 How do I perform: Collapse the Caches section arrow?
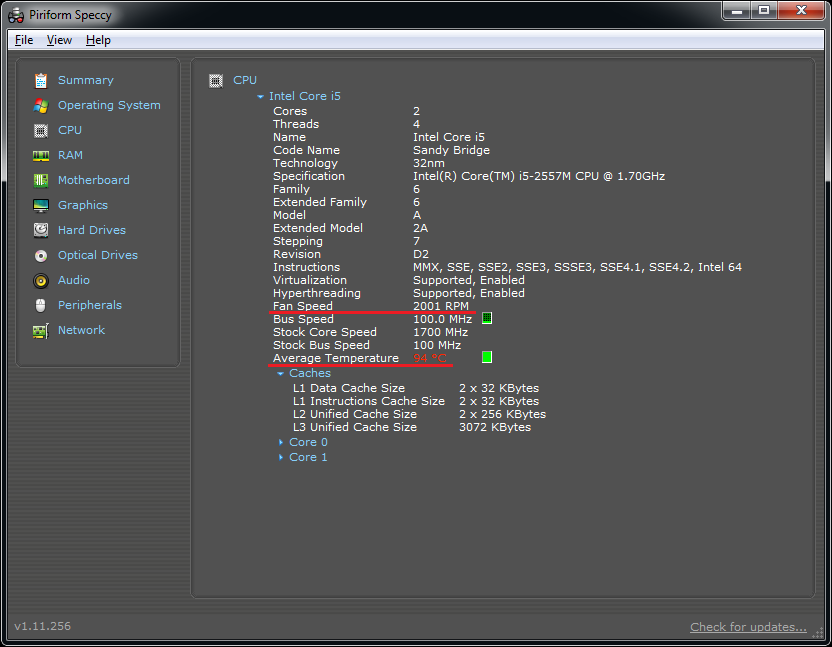[x=281, y=374]
